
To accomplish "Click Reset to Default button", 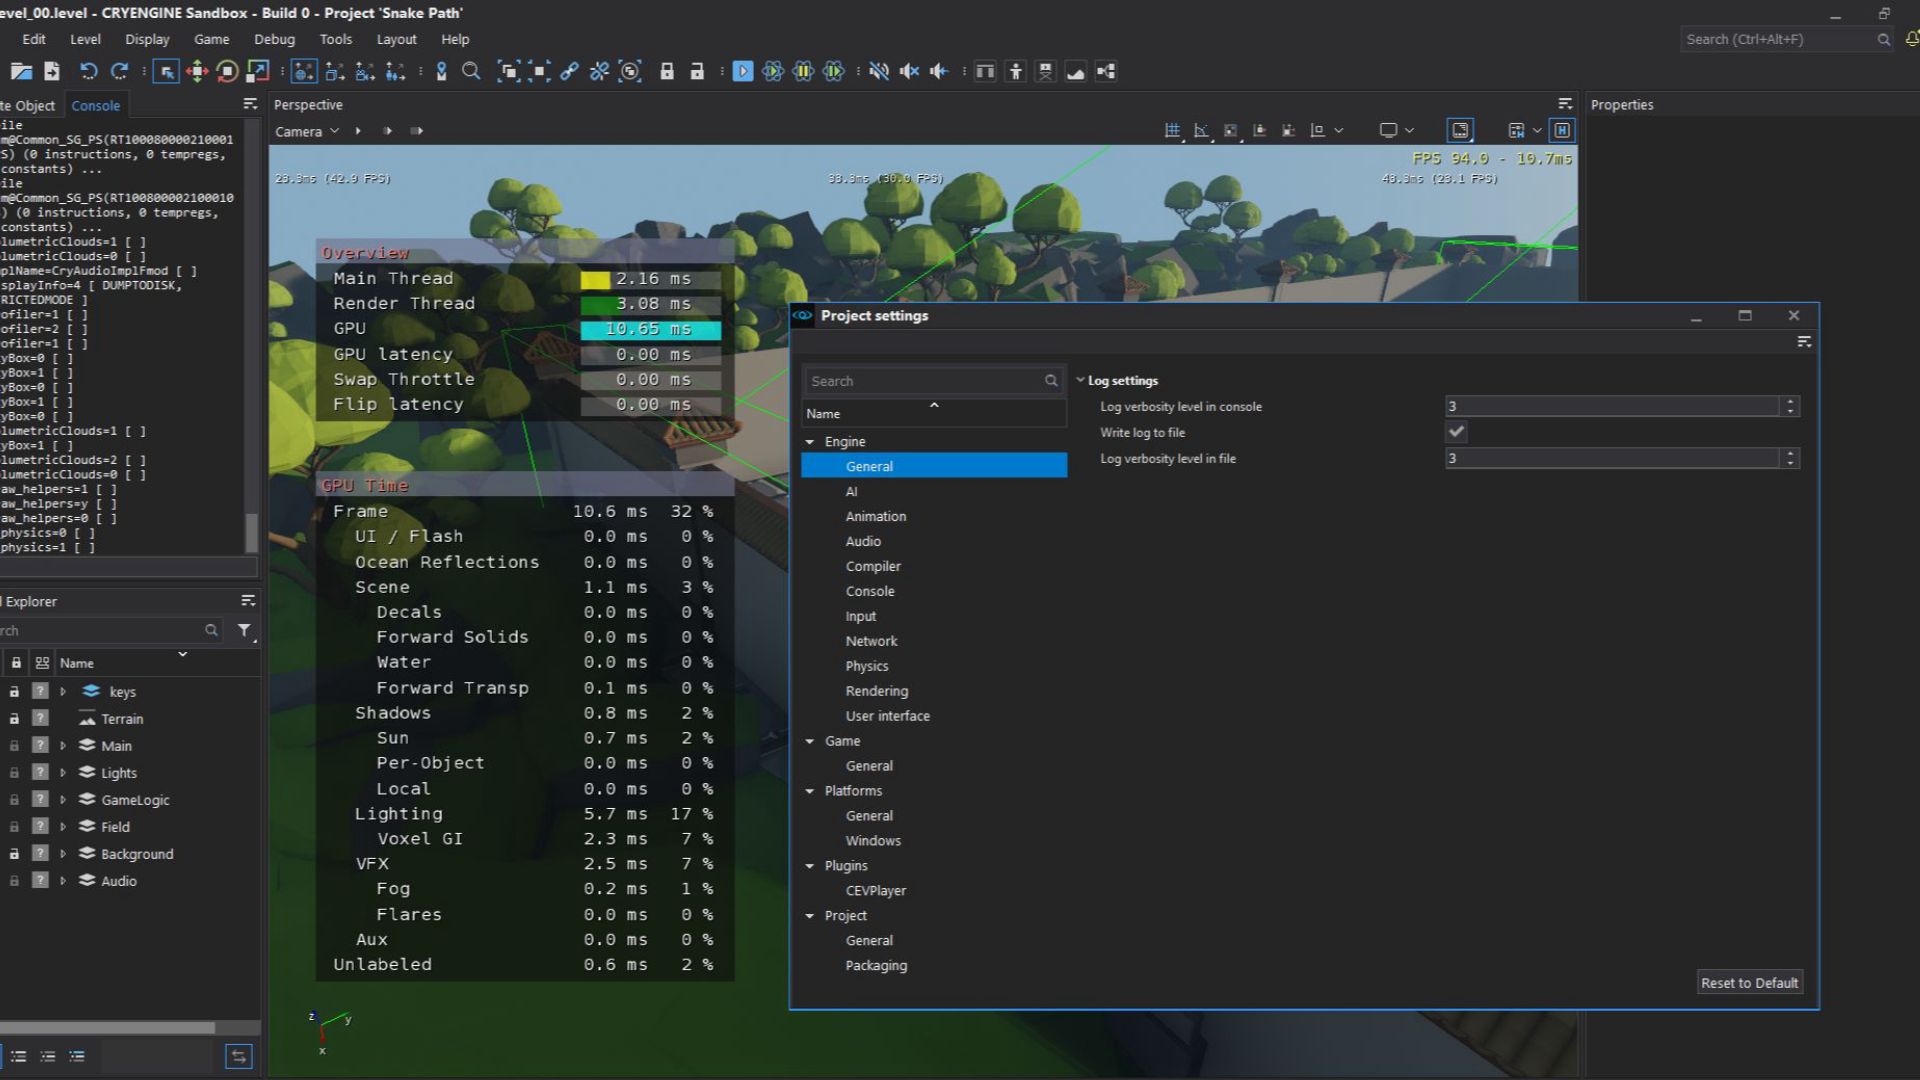I will [x=1749, y=983].
